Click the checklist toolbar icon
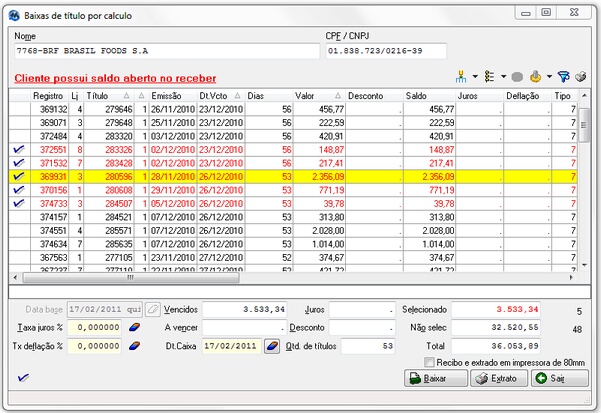 [489, 77]
